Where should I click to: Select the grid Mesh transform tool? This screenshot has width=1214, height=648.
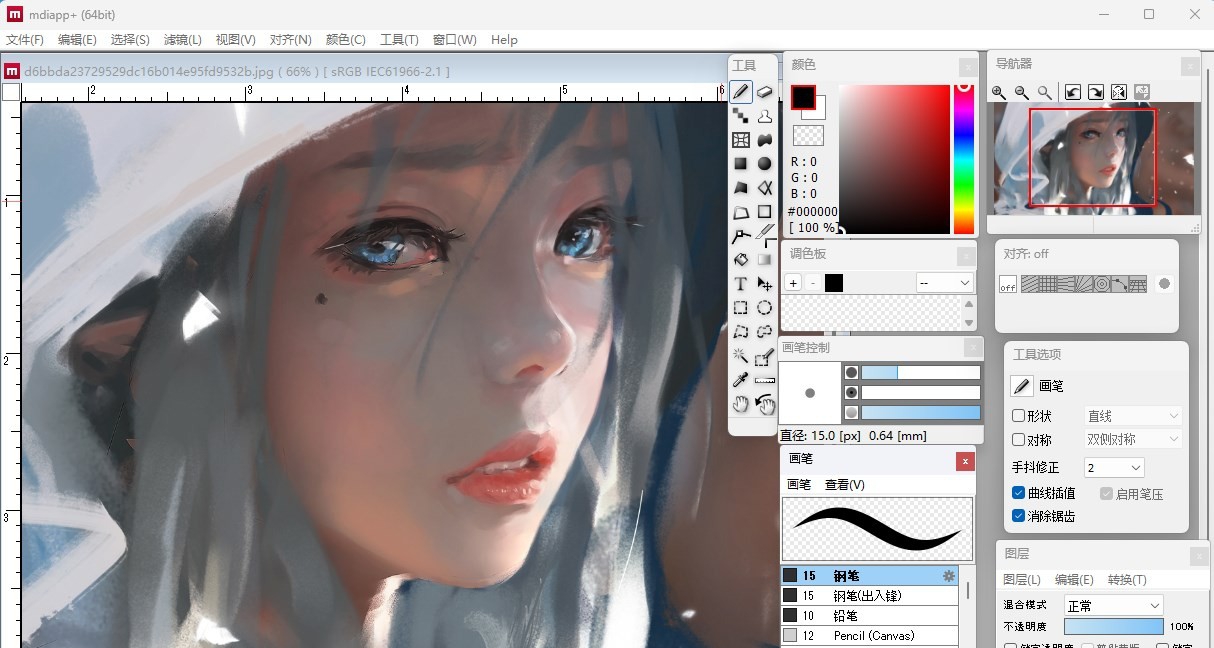741,139
